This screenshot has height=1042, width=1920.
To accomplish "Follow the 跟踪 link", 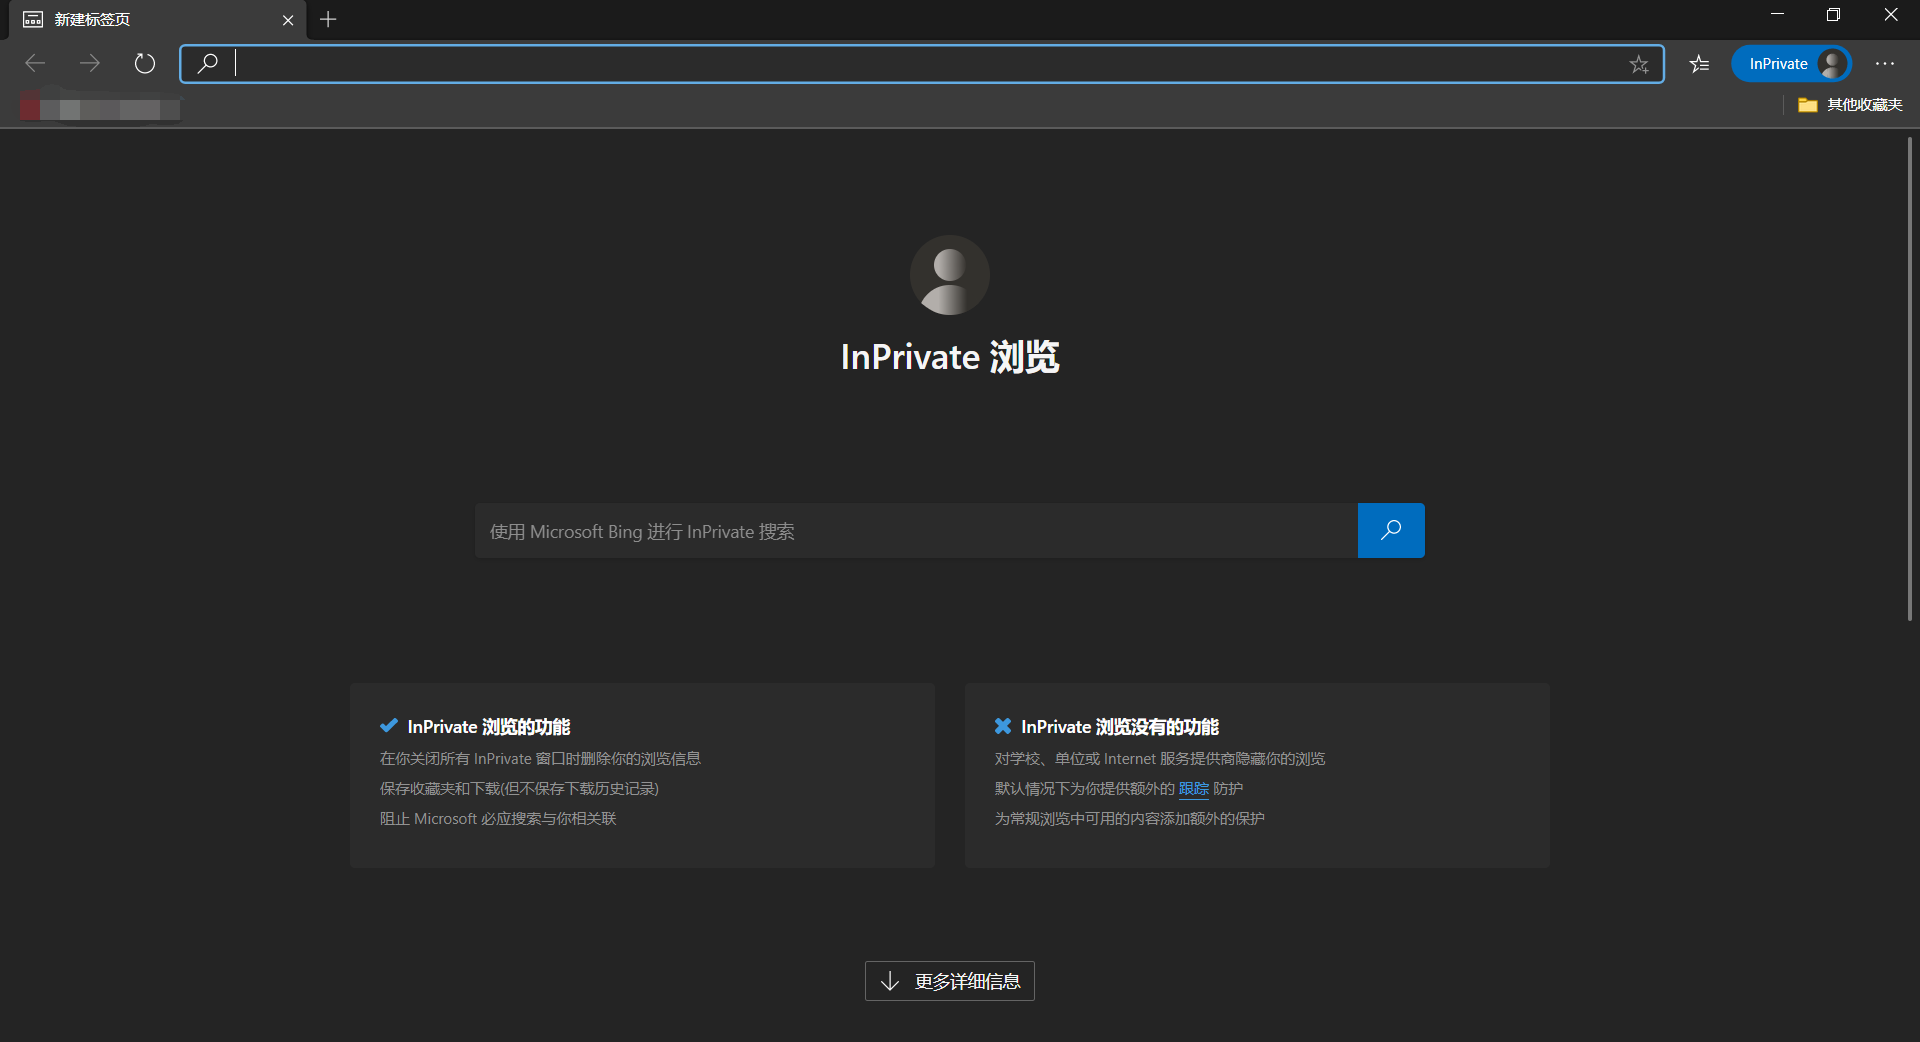I will tap(1193, 789).
